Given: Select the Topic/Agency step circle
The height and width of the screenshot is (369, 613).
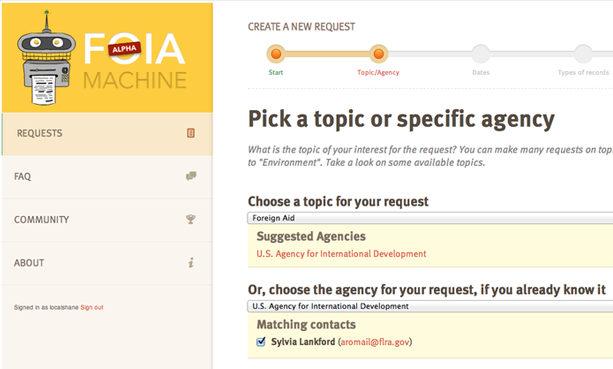Looking at the screenshot, I should click(x=378, y=54).
